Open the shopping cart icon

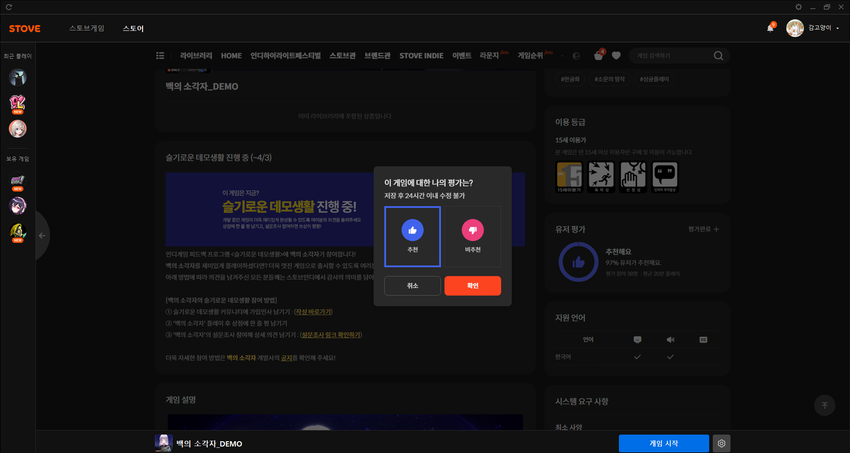tap(598, 55)
